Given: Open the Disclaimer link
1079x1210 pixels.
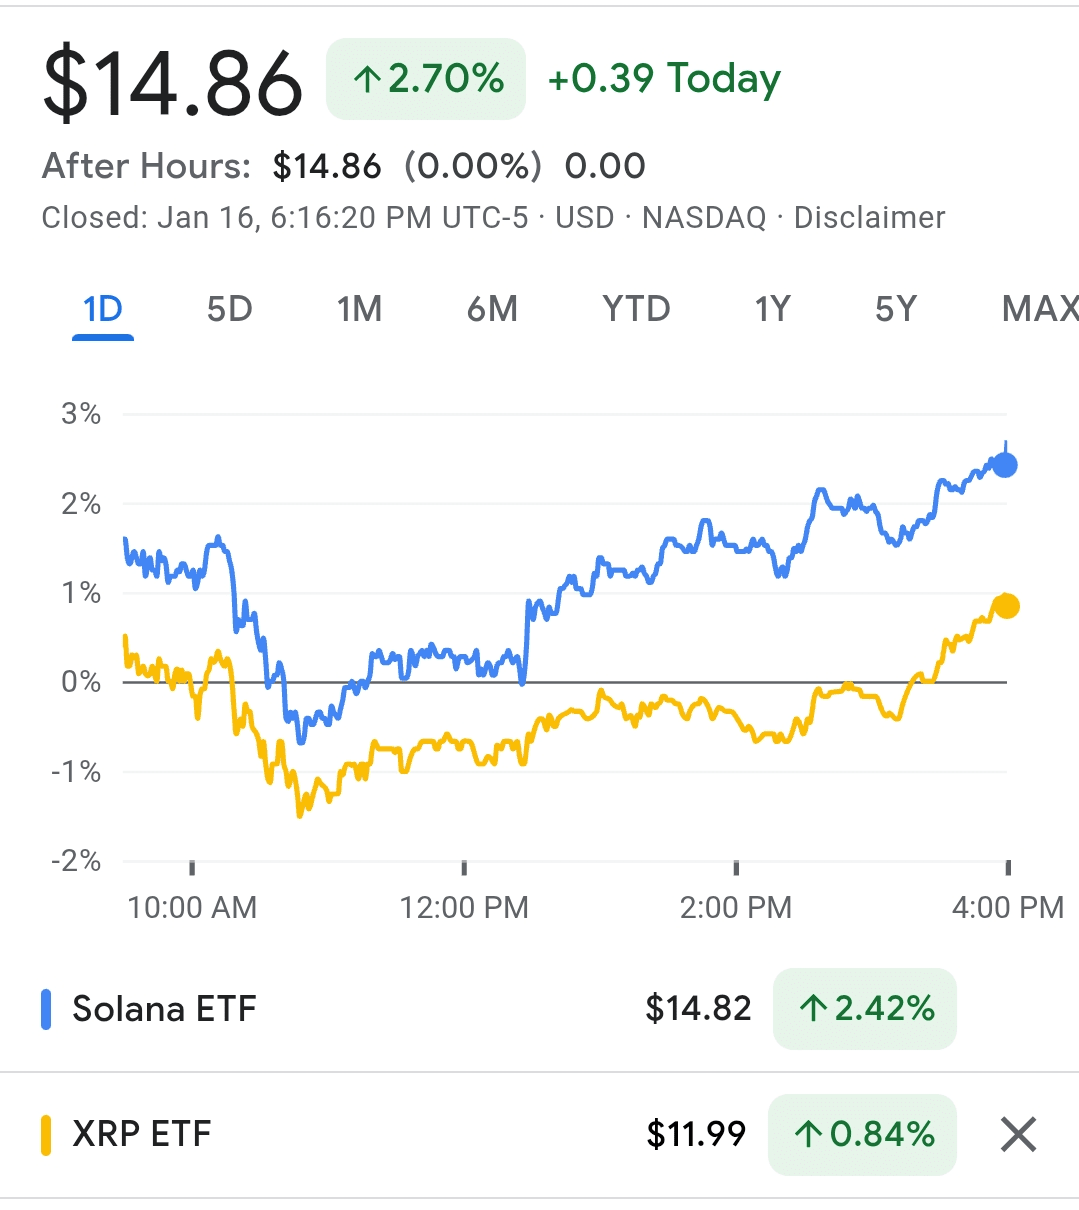Looking at the screenshot, I should (869, 218).
